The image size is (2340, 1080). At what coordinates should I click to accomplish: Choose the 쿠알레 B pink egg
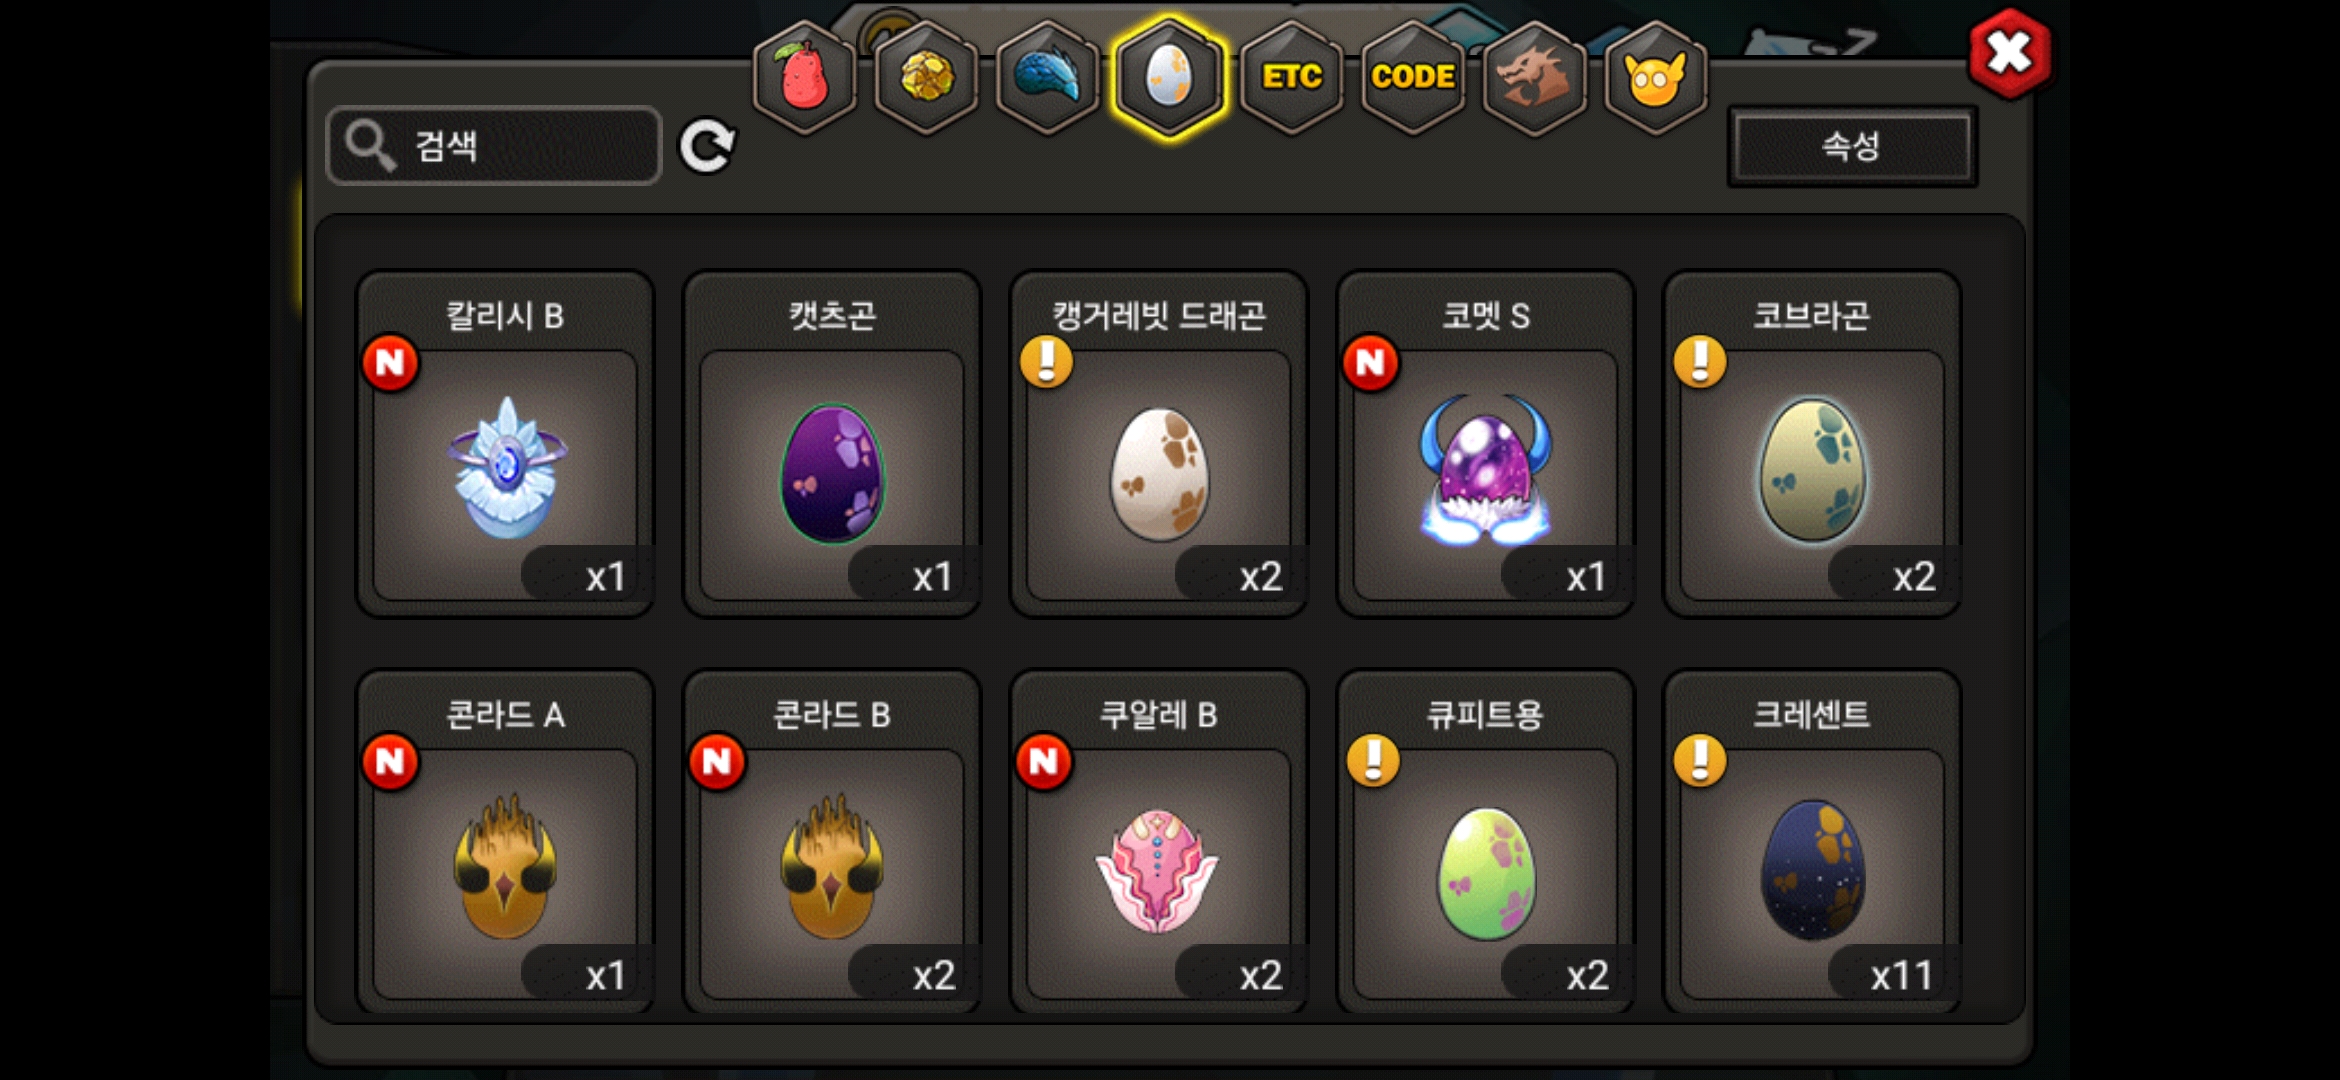(x=1159, y=842)
